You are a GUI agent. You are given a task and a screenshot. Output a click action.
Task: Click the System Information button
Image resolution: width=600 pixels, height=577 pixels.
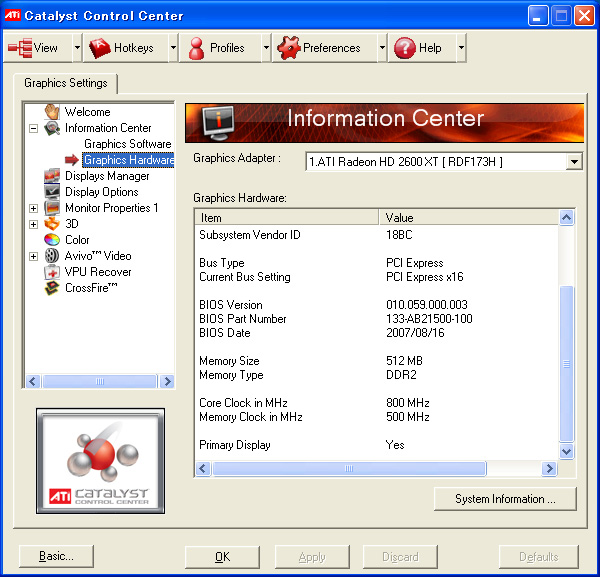506,499
